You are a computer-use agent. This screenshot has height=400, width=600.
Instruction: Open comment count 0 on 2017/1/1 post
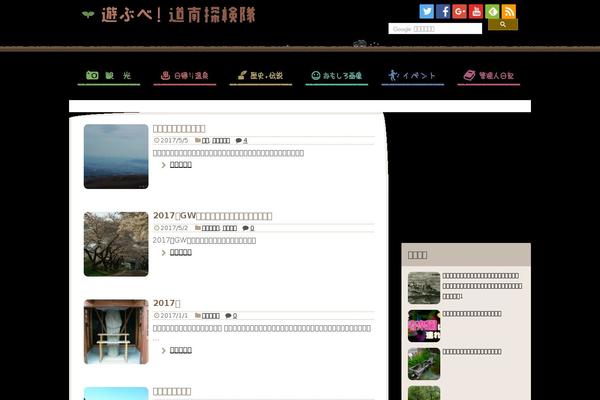point(235,316)
